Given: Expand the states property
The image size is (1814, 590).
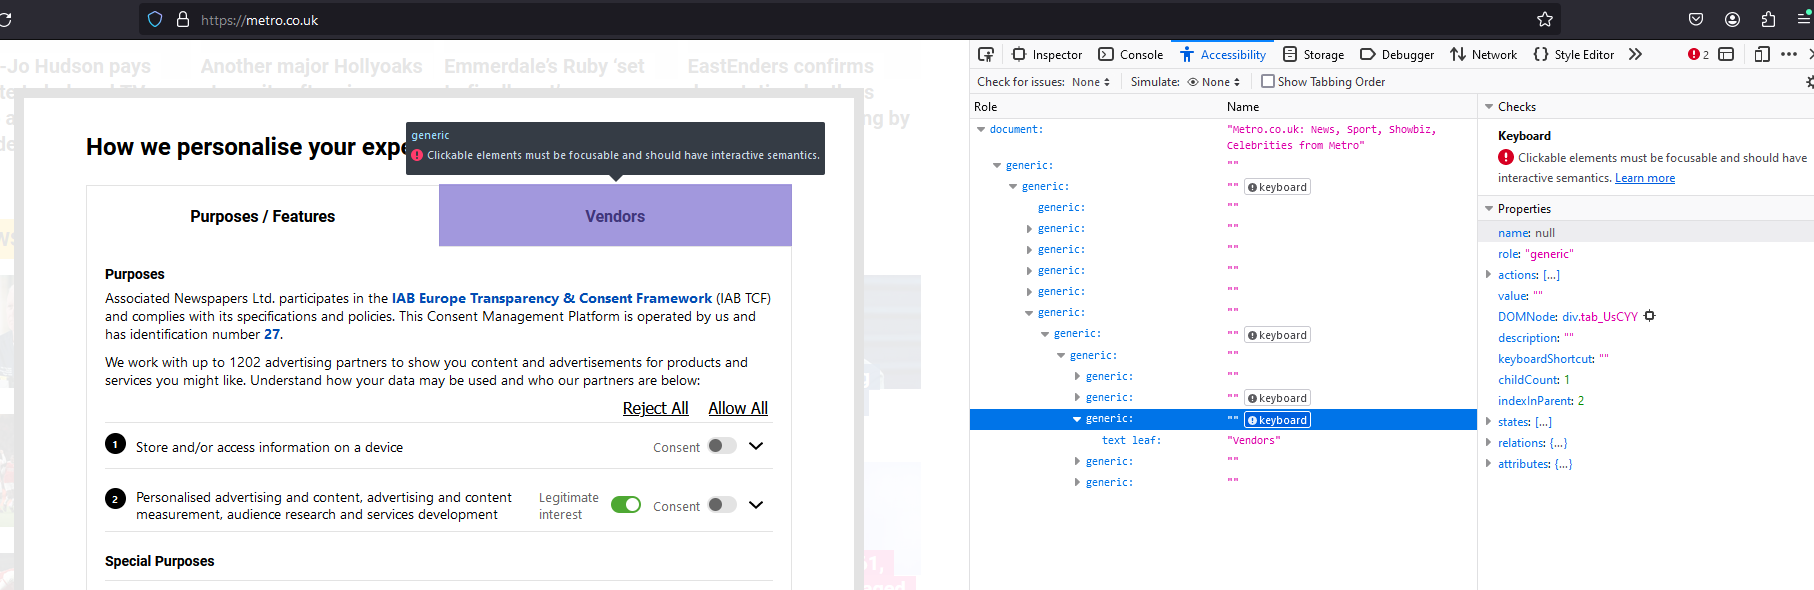Looking at the screenshot, I should [x=1488, y=422].
